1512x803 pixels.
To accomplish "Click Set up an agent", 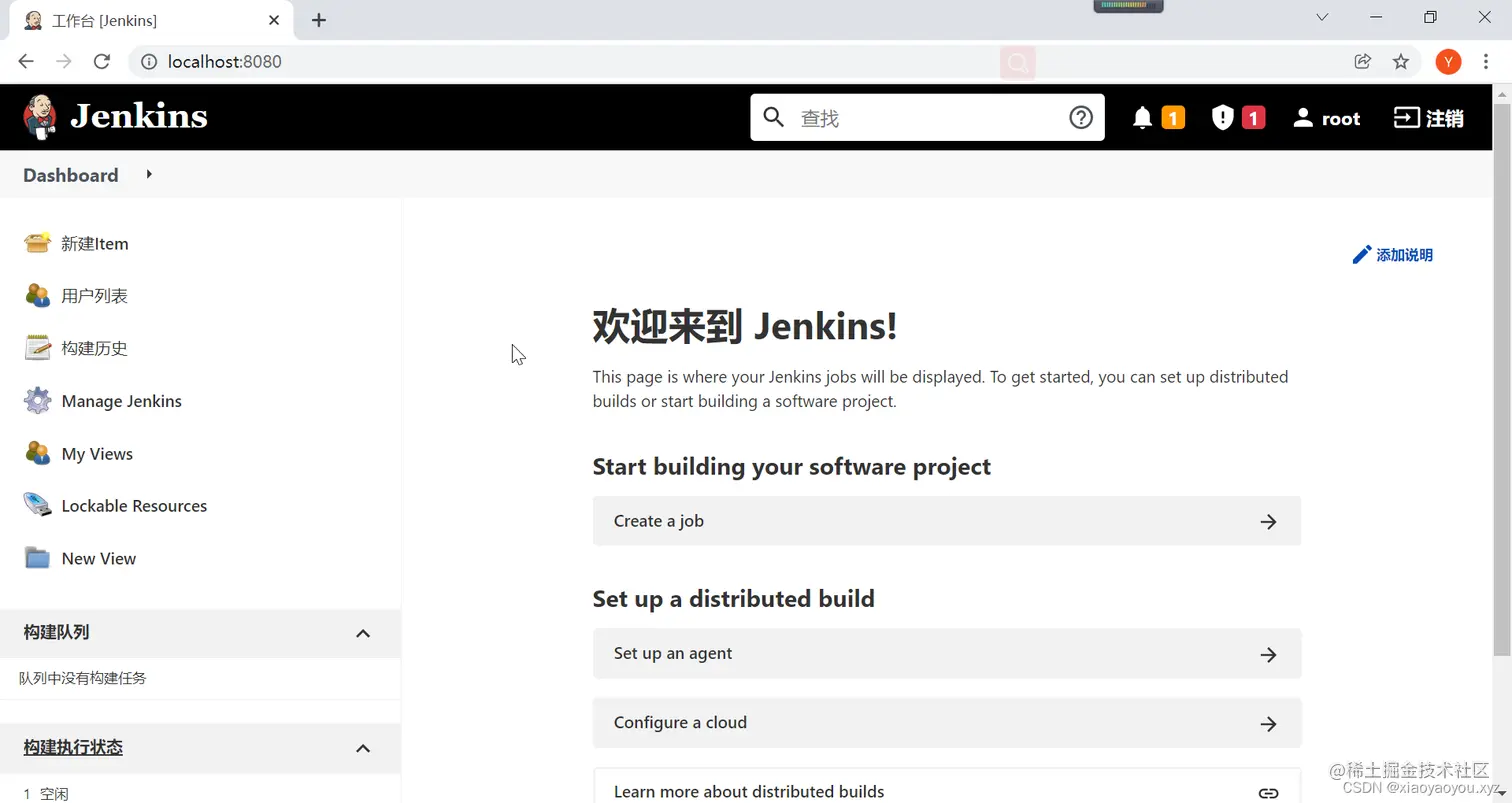I will click(x=946, y=654).
